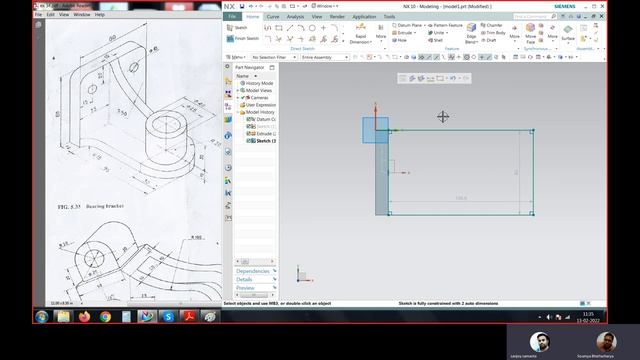Expand the Cameras node
This screenshot has height=360, width=640.
click(238, 98)
